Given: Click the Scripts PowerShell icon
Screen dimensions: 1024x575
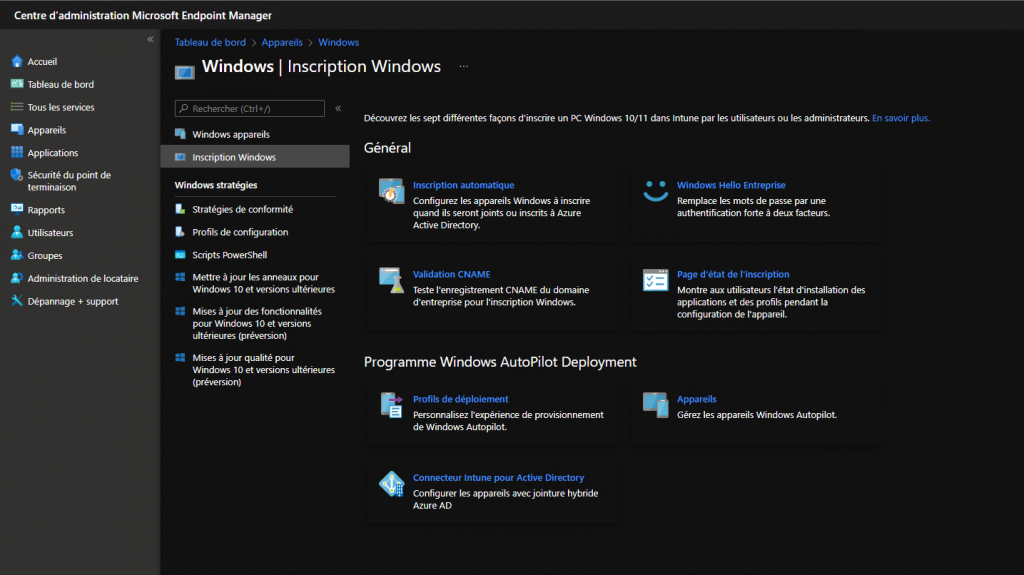Looking at the screenshot, I should (x=180, y=255).
